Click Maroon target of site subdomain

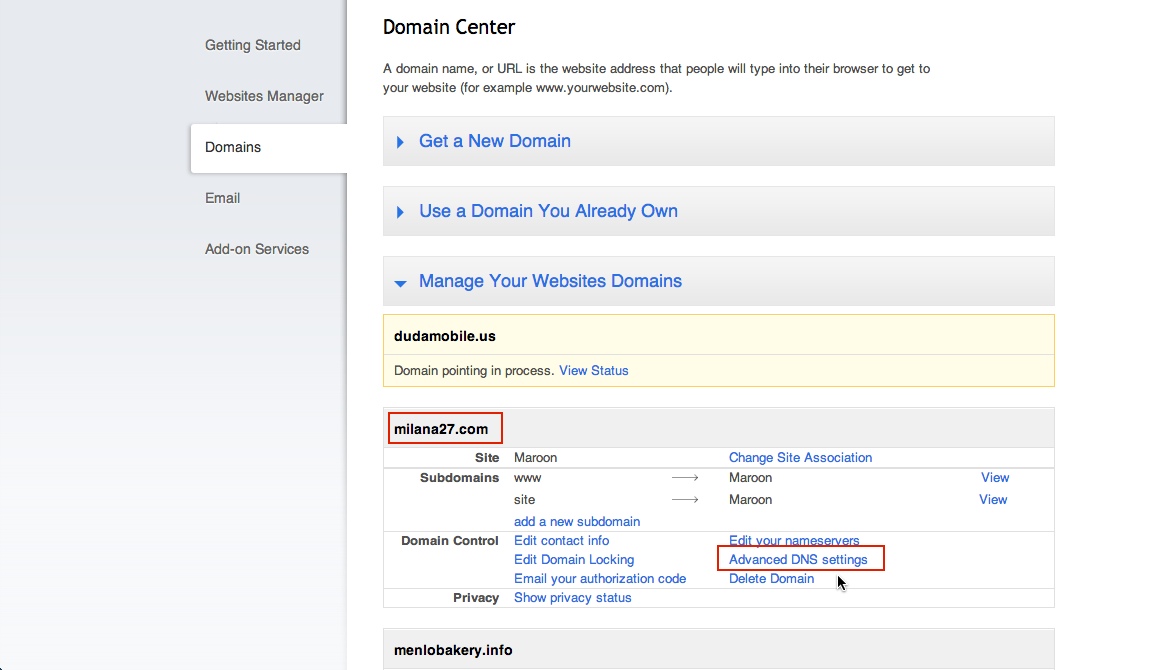750,500
